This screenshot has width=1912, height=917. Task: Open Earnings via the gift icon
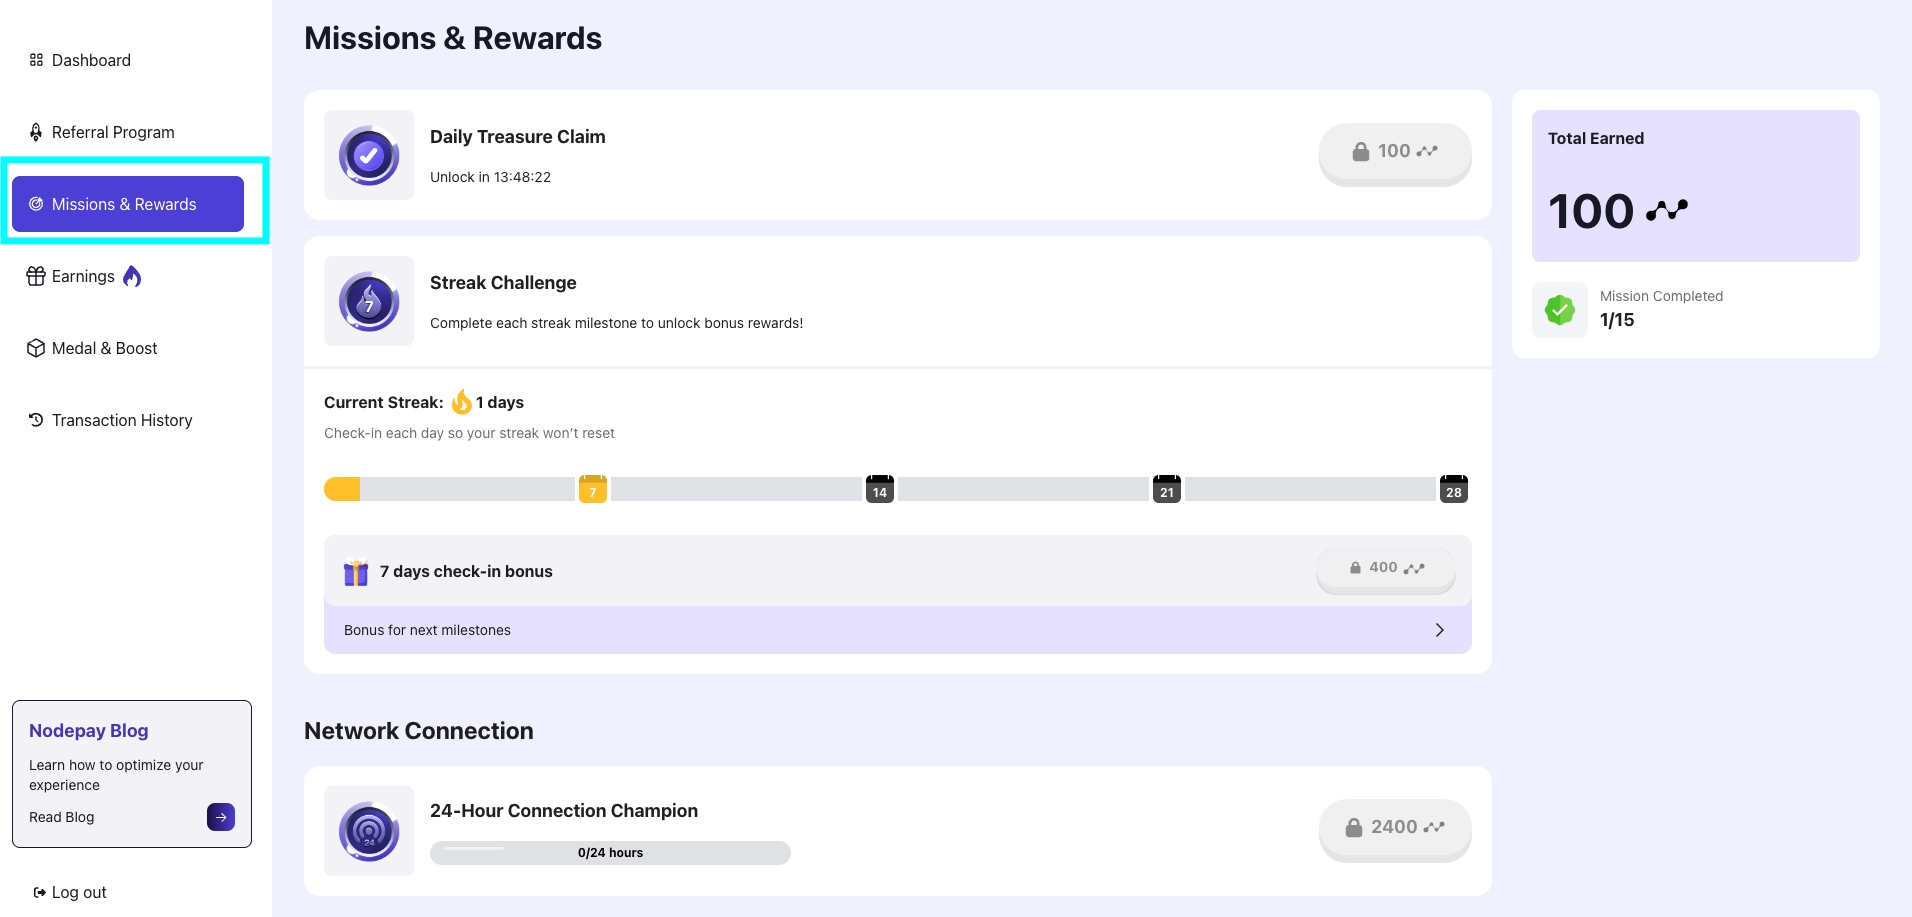[x=36, y=276]
